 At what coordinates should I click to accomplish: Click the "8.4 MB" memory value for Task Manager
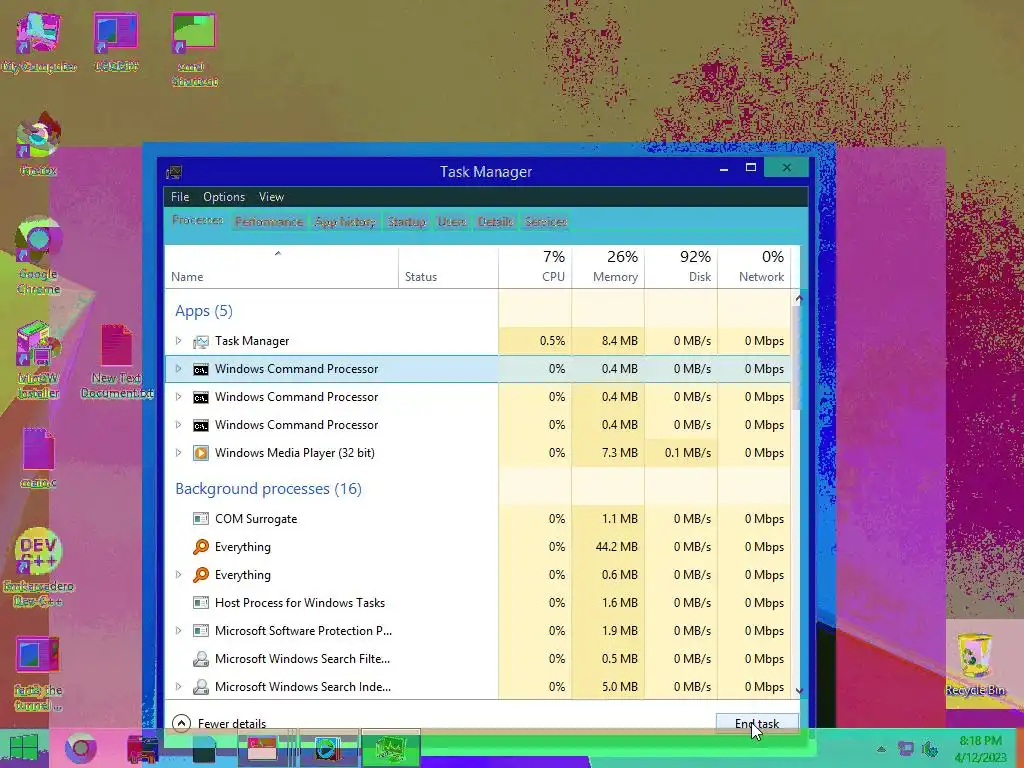click(x=620, y=341)
